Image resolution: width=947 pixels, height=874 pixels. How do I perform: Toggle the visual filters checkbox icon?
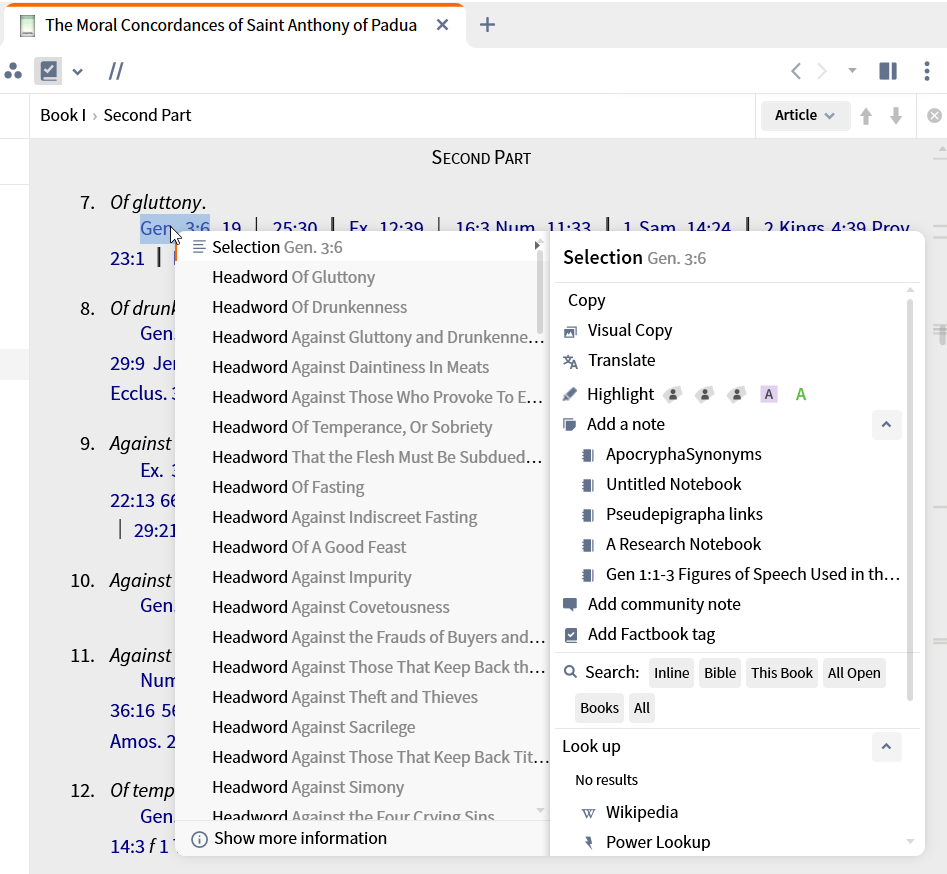click(x=48, y=71)
